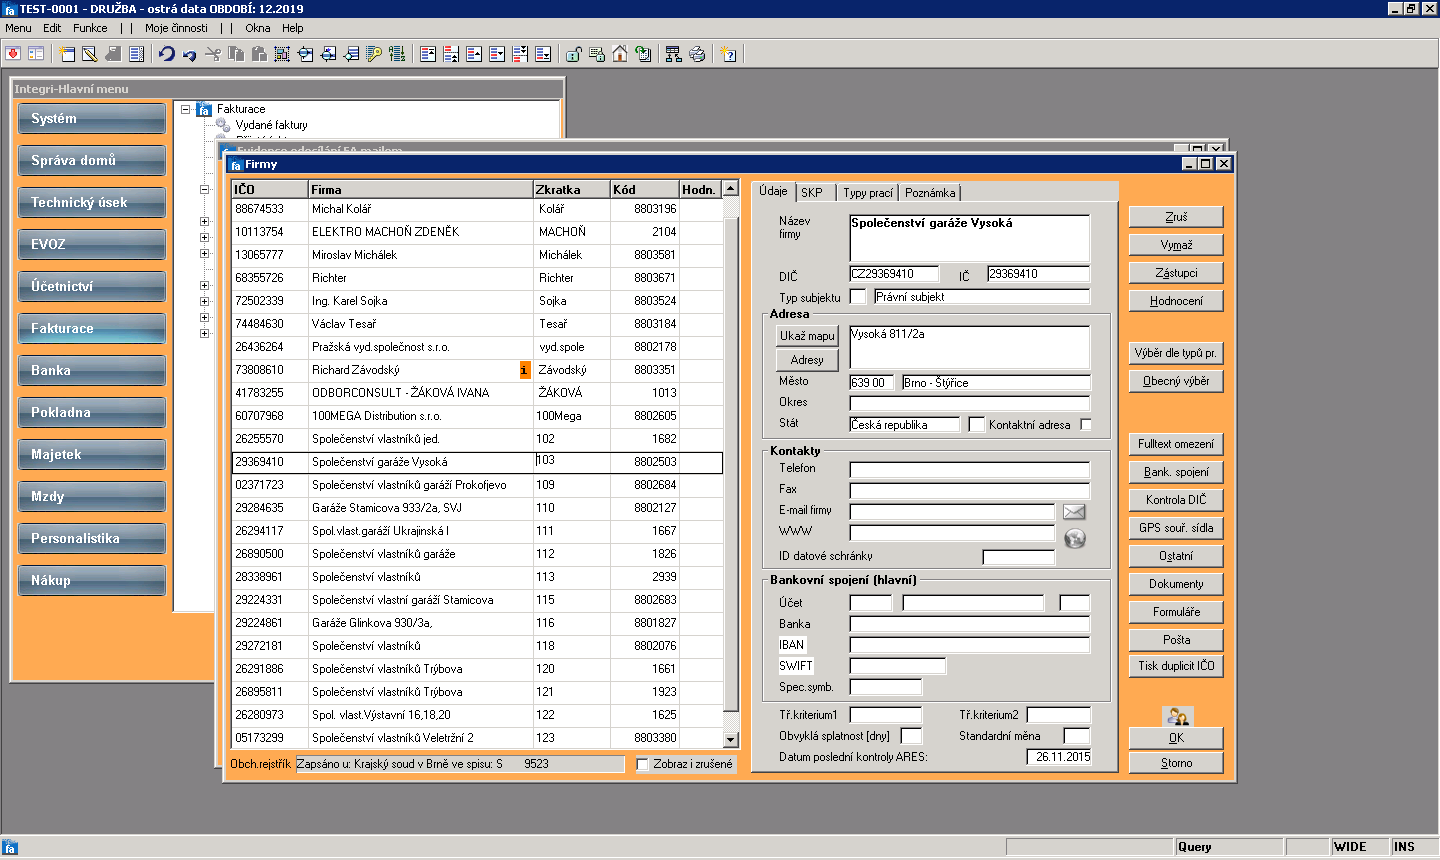
Task: Click the orange info icon in Richard Závodský row
Action: tap(525, 370)
